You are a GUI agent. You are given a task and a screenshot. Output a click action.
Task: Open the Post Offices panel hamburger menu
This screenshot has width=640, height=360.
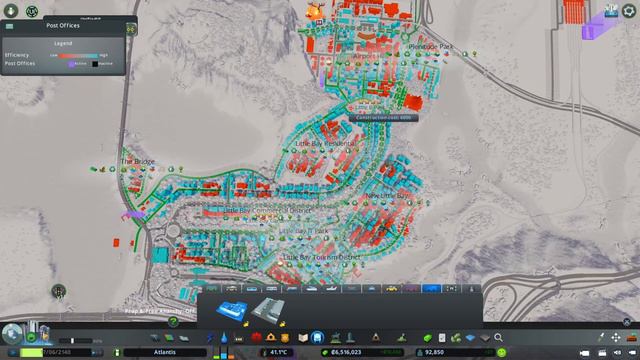(x=9, y=26)
